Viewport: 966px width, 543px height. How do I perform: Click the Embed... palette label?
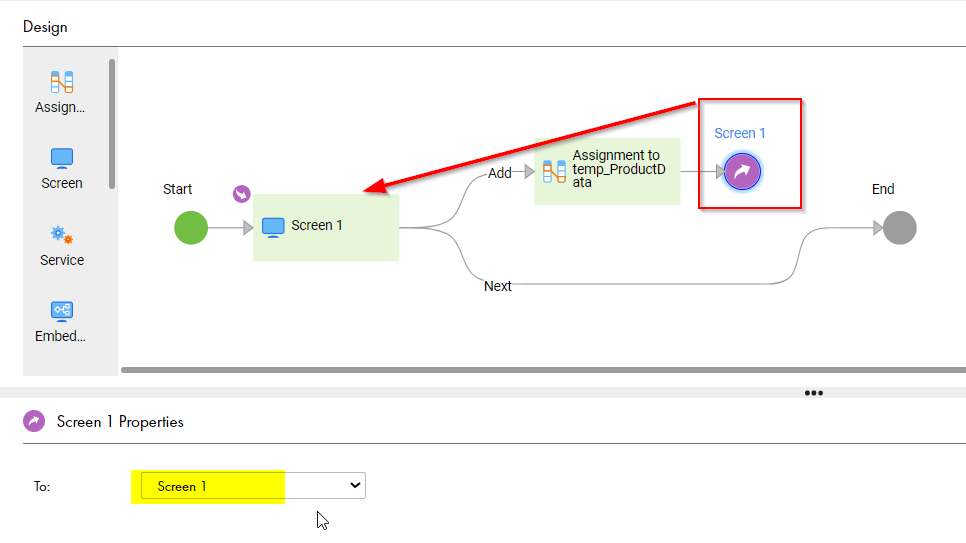point(60,336)
